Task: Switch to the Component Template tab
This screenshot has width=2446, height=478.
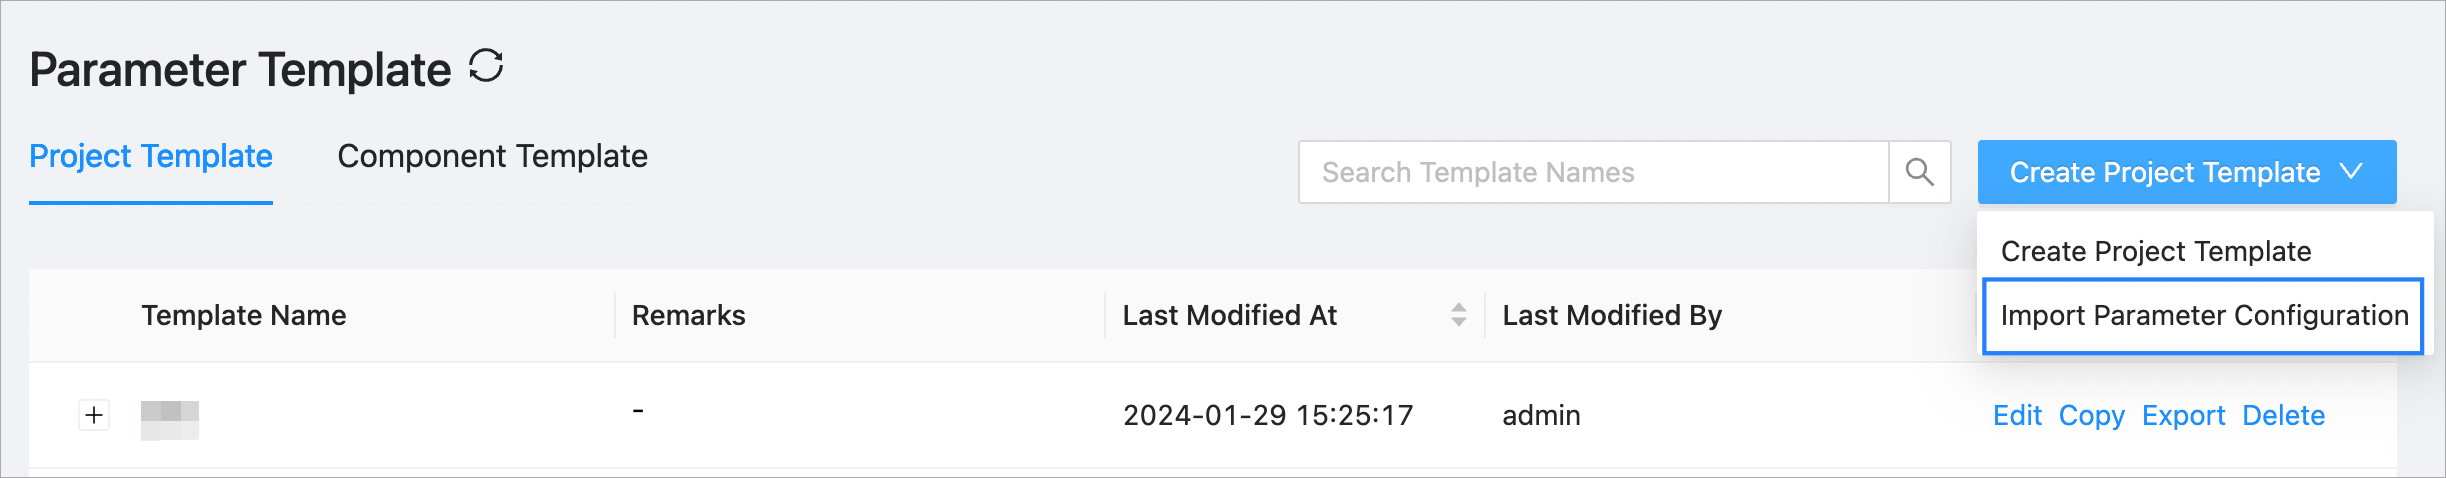Action: (x=492, y=157)
